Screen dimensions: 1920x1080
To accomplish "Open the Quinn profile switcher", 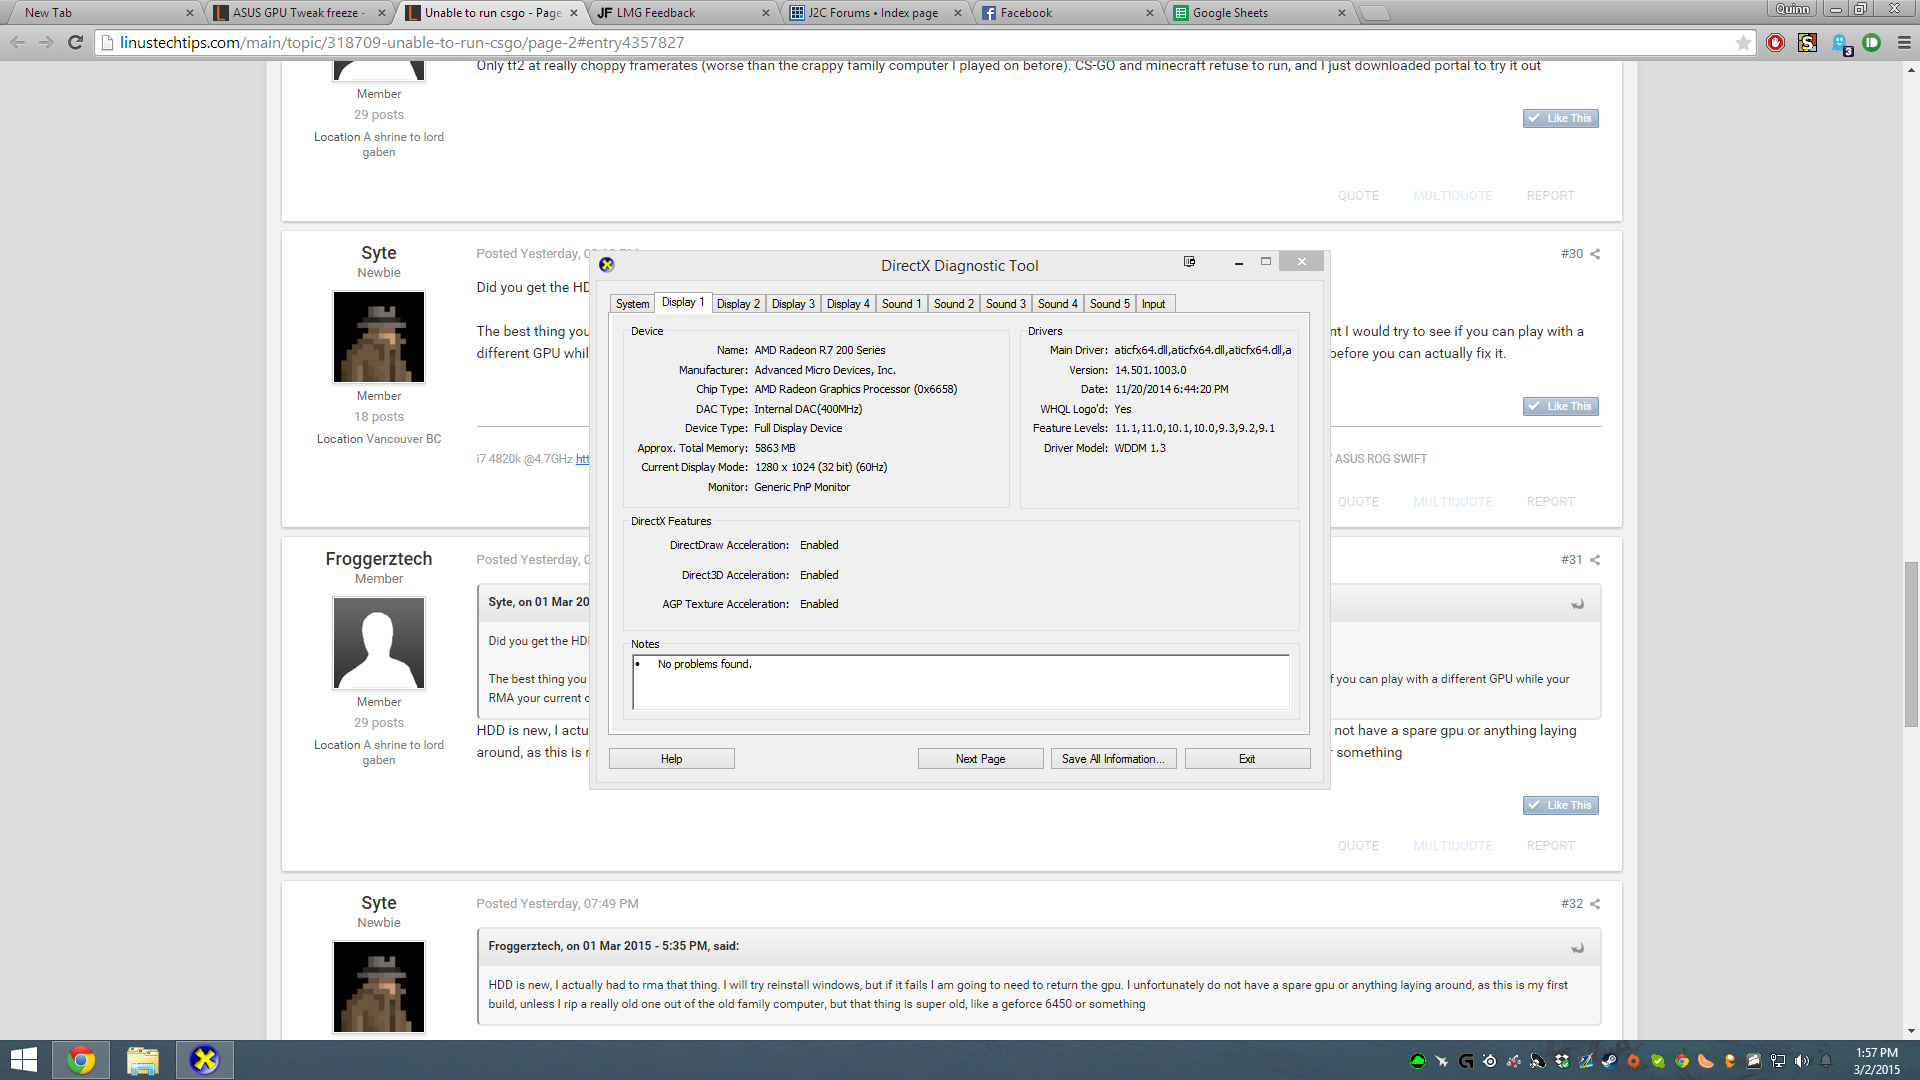I will tap(1792, 10).
